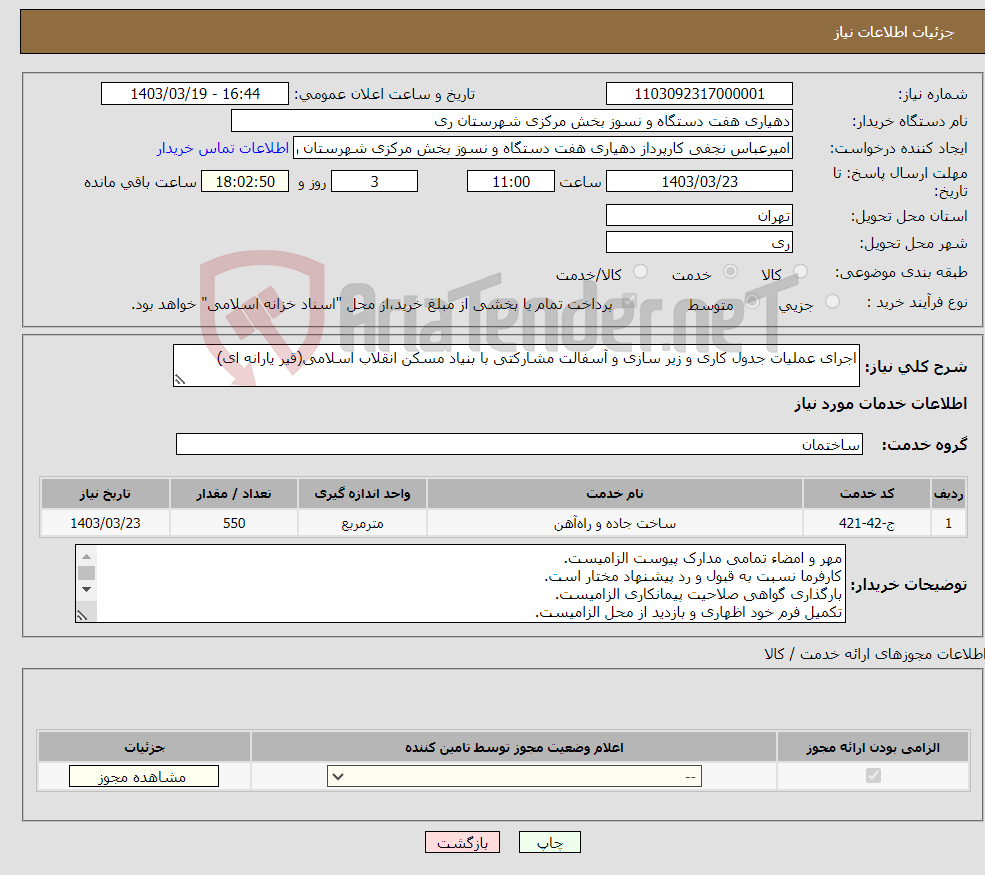Click the الزامی بودن ارائه مجوز header

[x=873, y=747]
